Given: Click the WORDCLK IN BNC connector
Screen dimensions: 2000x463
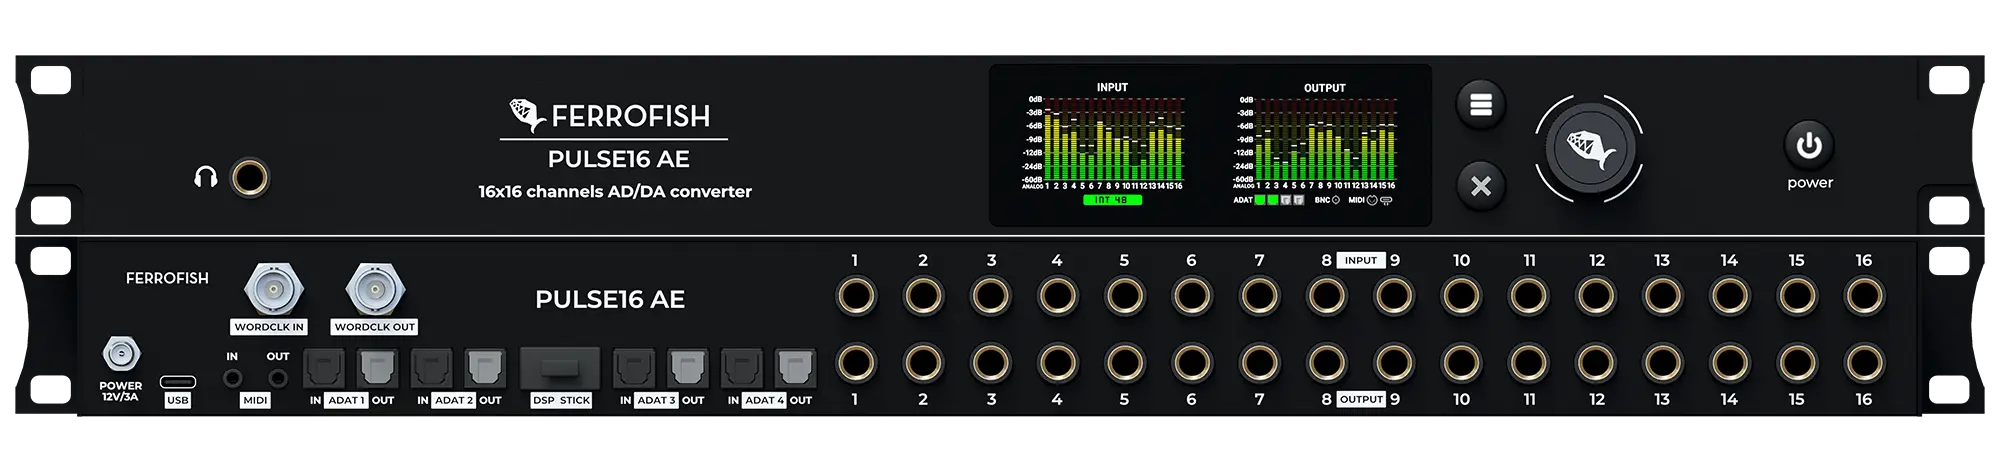Looking at the screenshot, I should point(273,290).
